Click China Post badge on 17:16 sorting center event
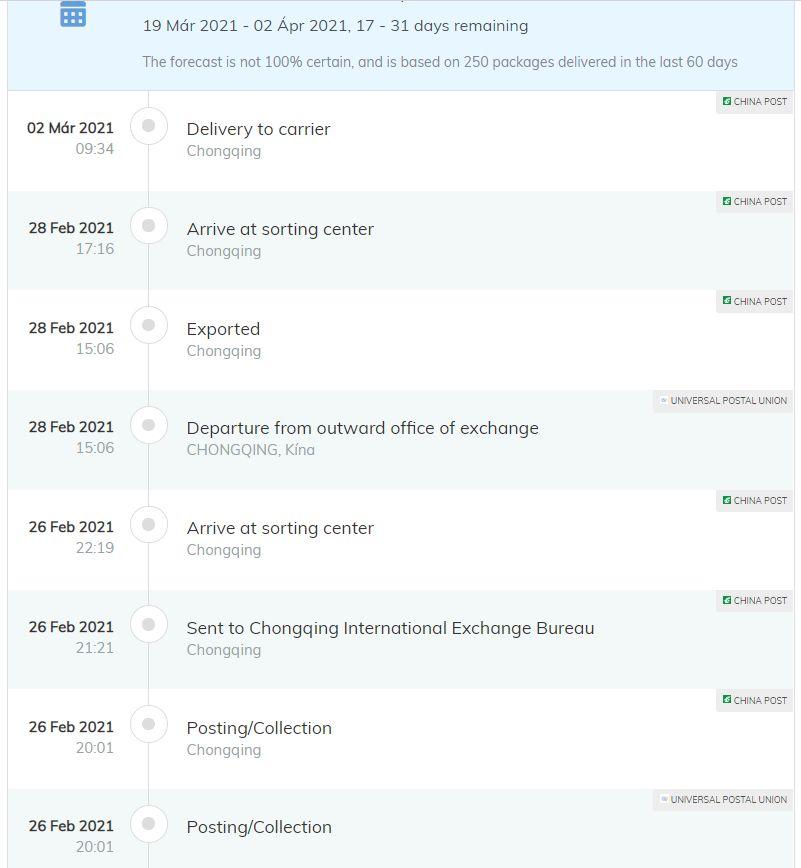 (x=754, y=202)
